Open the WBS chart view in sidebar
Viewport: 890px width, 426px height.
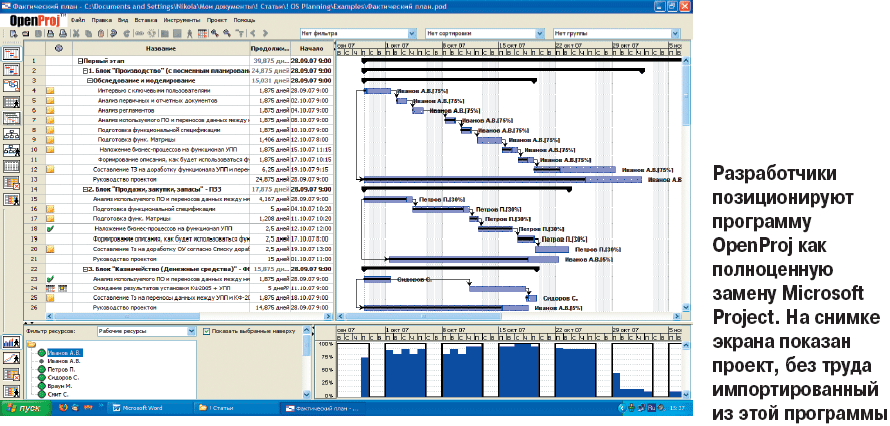point(13,131)
